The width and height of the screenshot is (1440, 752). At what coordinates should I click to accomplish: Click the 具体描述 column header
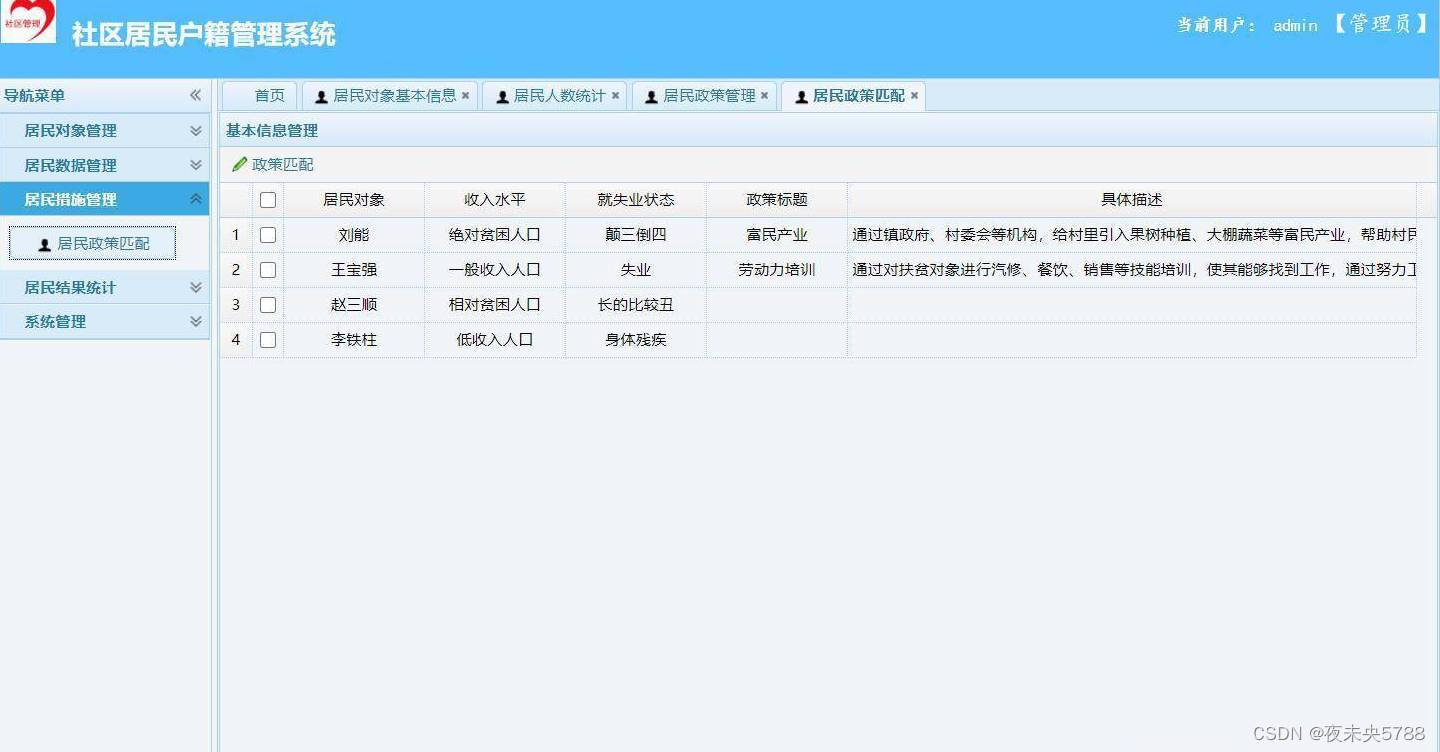click(x=1132, y=200)
